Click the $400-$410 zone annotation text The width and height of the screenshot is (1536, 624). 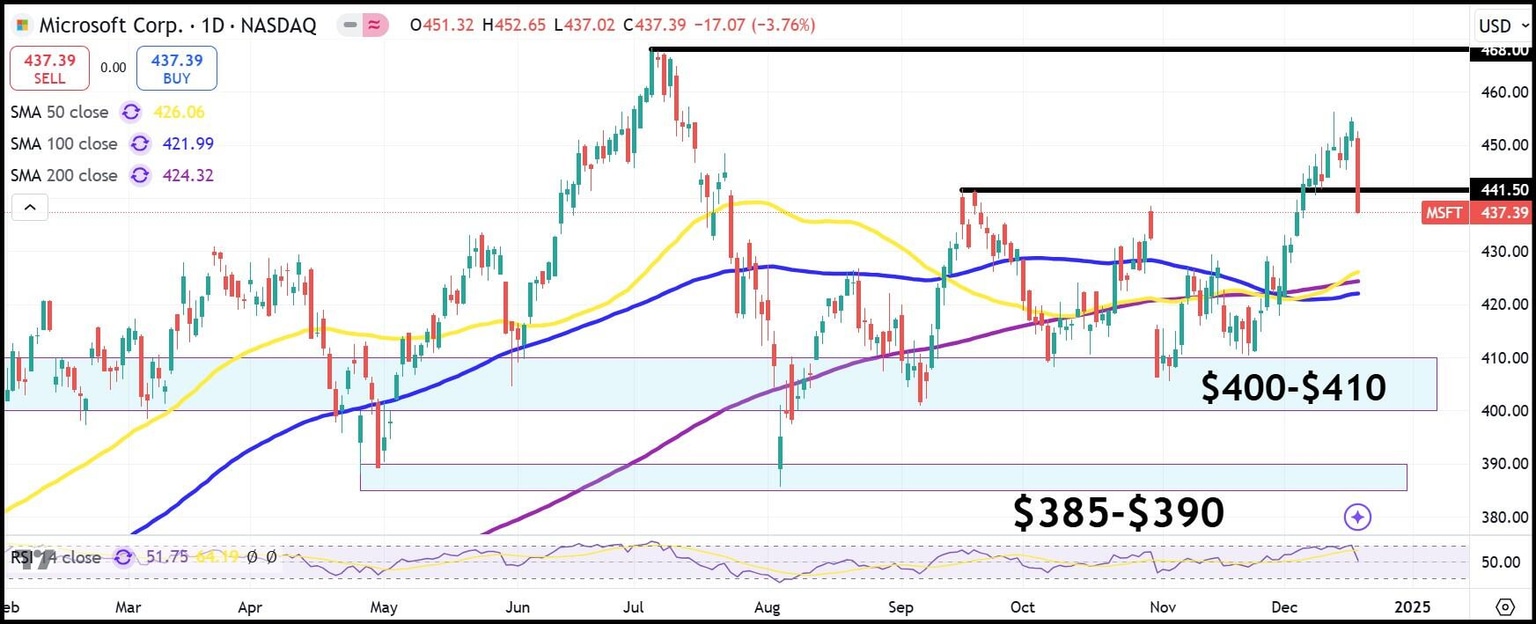pyautogui.click(x=1294, y=387)
